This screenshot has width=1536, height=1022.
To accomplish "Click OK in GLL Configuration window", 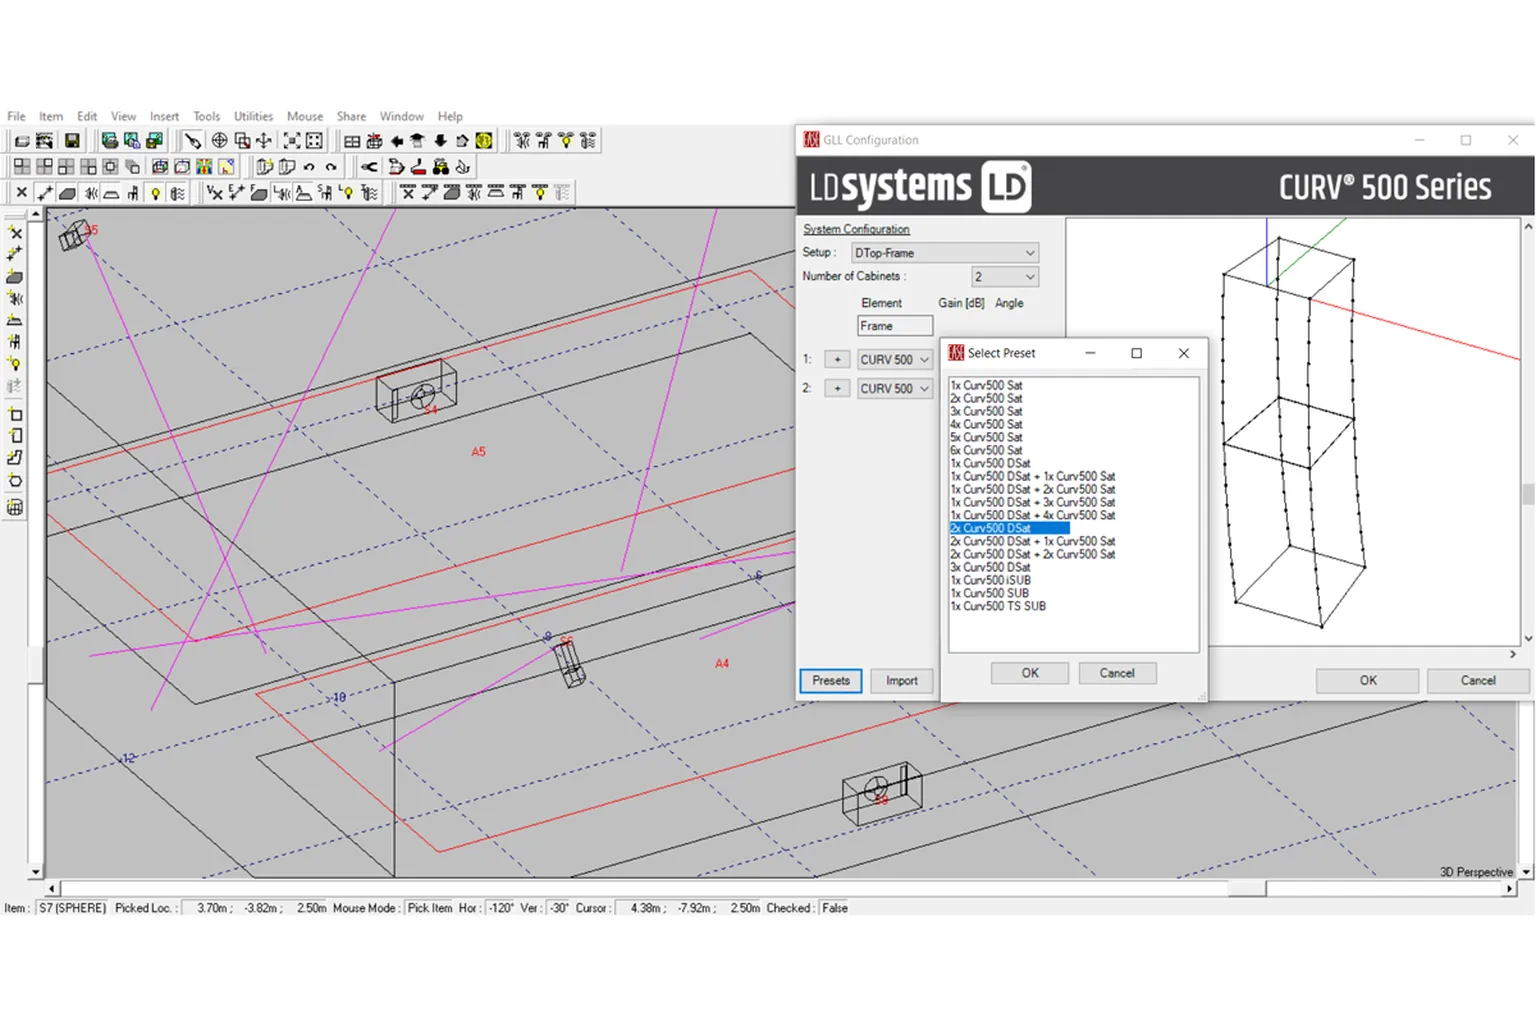I will 1368,681.
